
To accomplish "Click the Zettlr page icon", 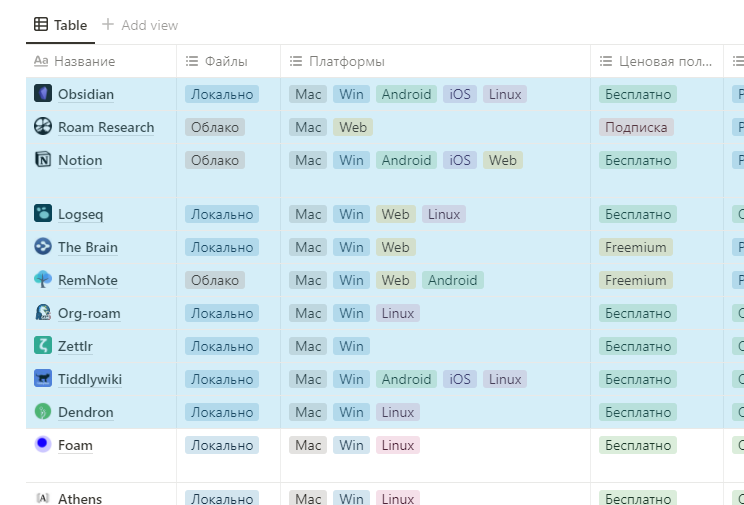I will [x=43, y=345].
